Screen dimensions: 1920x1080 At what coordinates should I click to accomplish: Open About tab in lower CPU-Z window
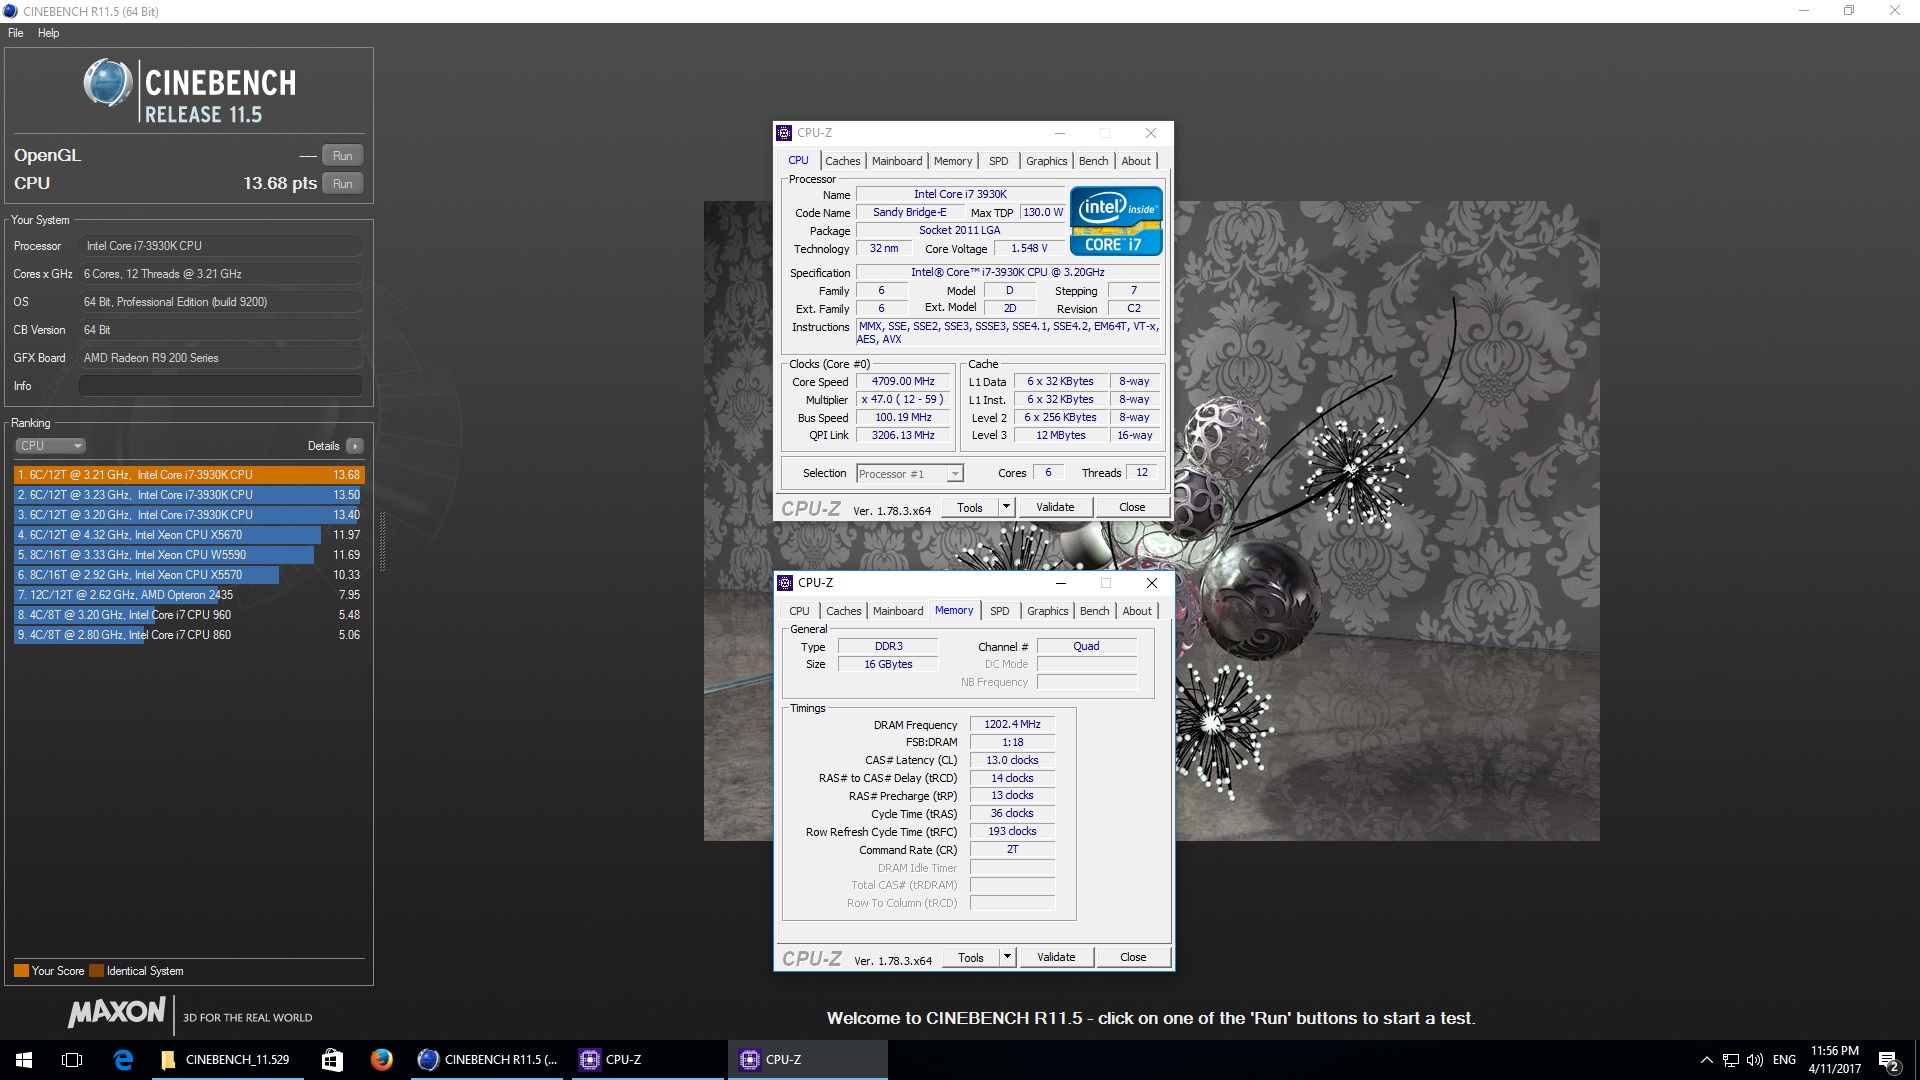[1137, 611]
